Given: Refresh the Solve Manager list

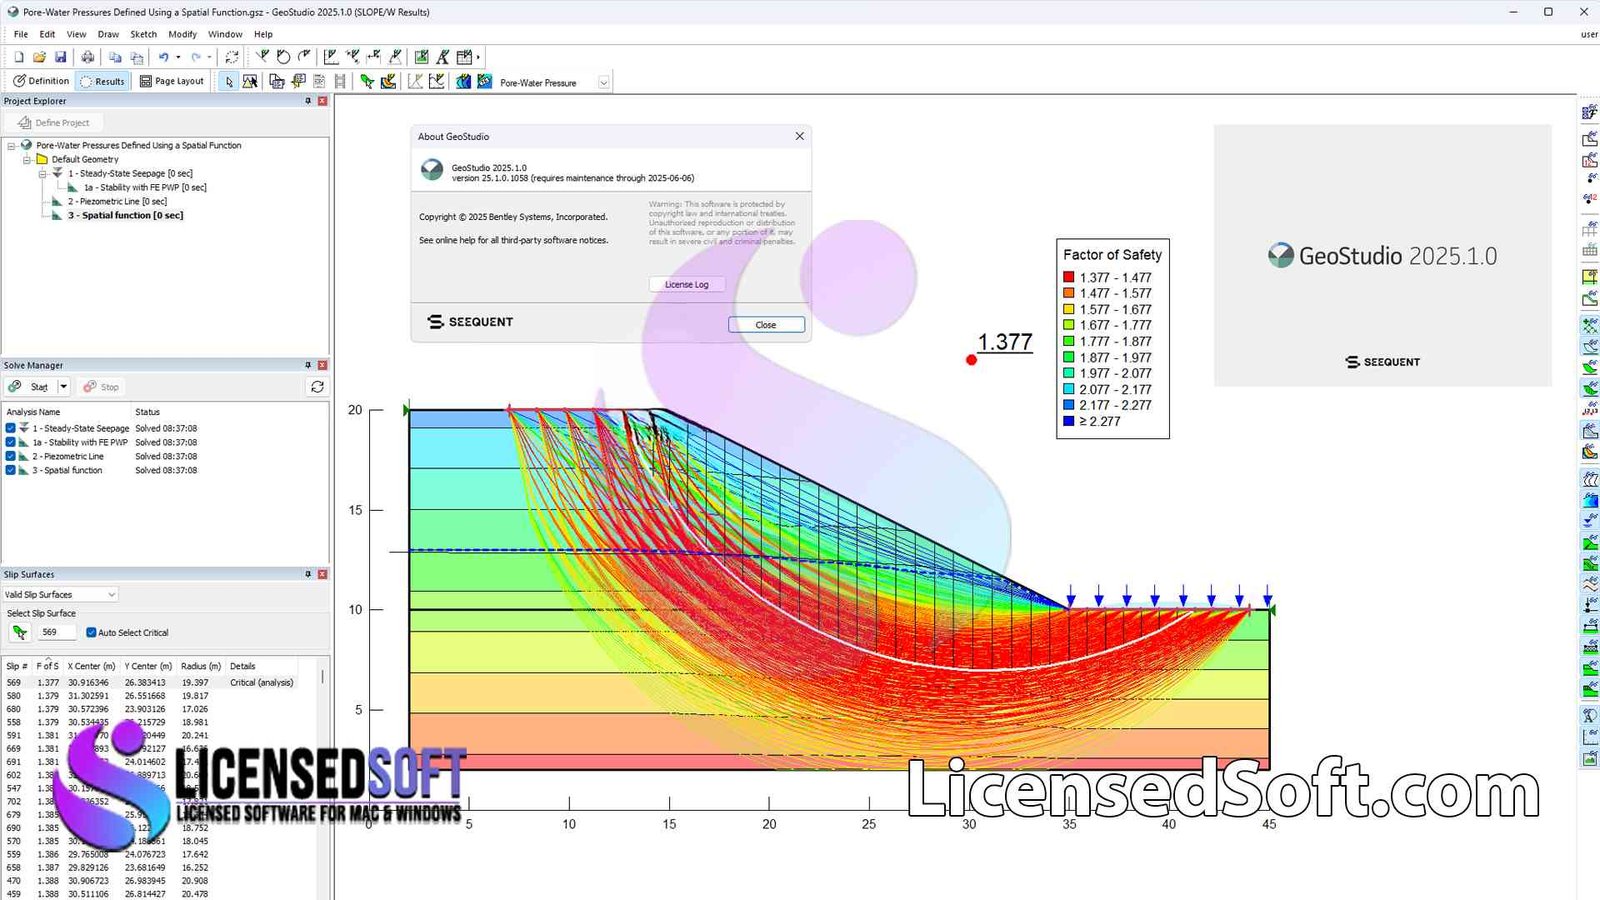Looking at the screenshot, I should tap(317, 387).
